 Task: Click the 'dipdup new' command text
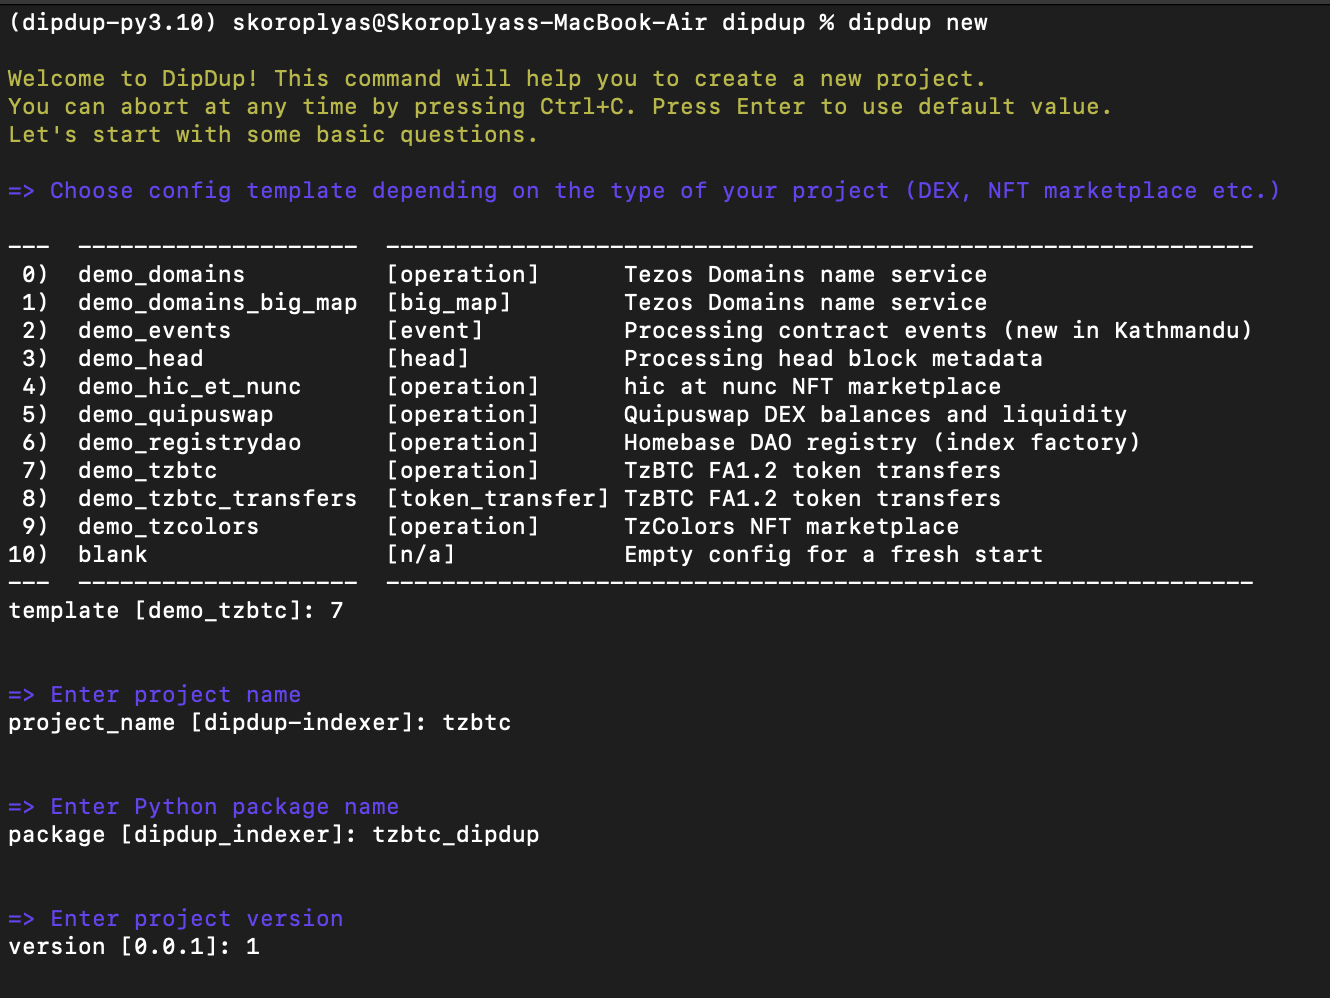click(917, 23)
